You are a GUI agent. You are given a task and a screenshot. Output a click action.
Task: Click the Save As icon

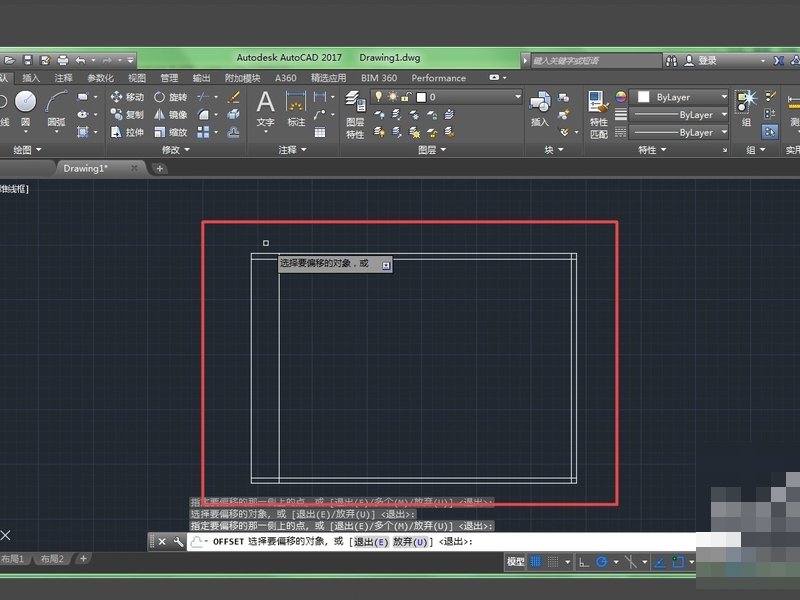pos(45,61)
